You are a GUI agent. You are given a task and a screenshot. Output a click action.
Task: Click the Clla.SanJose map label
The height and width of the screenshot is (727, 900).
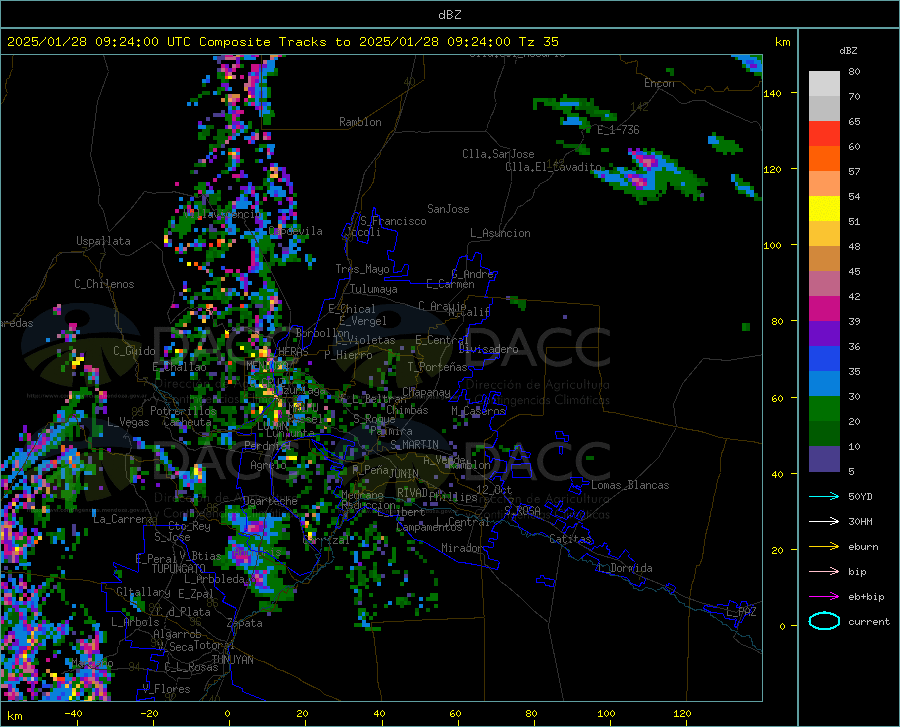click(498, 154)
